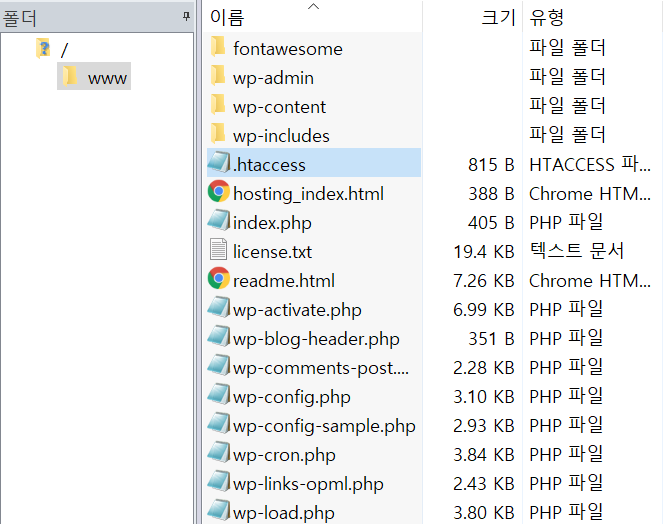This screenshot has height=524, width=665.
Task: Click the wp-activate.php file icon
Action: pyautogui.click(x=219, y=307)
